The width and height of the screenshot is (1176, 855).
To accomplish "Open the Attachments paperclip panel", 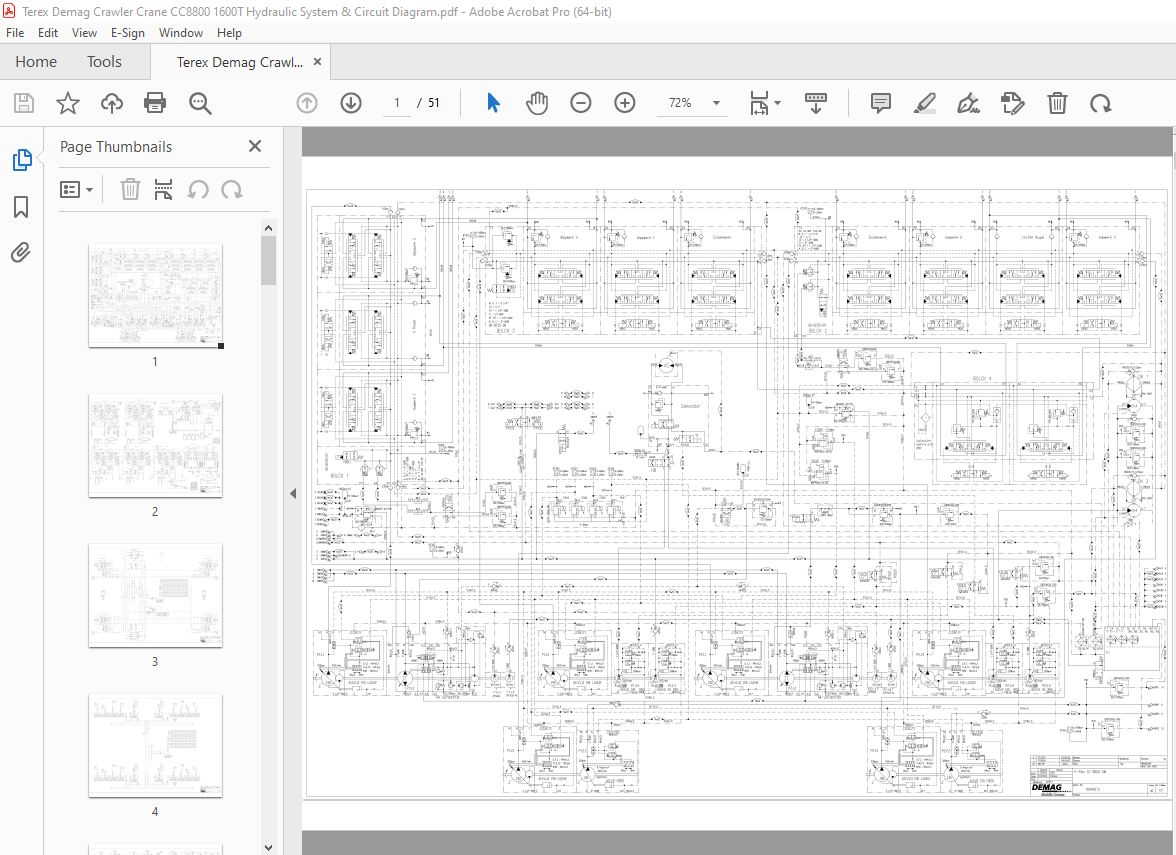I will [x=21, y=253].
